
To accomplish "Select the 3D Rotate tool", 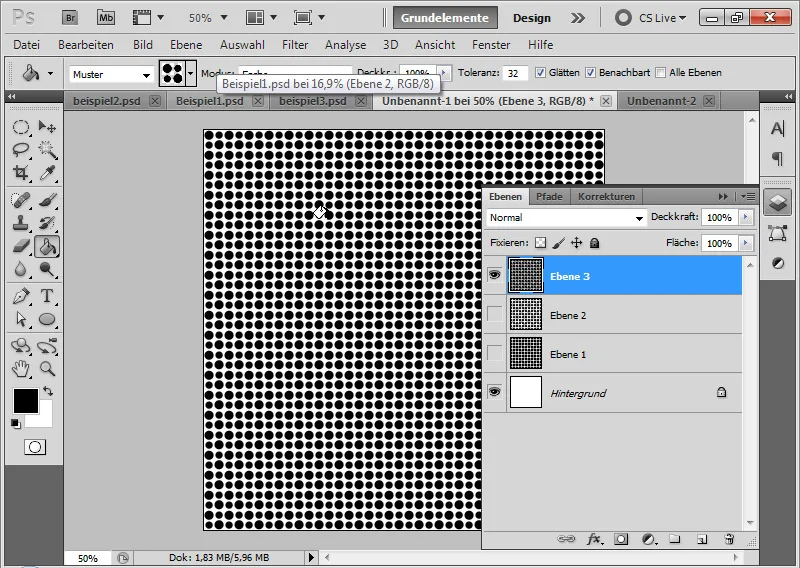I will [20, 346].
